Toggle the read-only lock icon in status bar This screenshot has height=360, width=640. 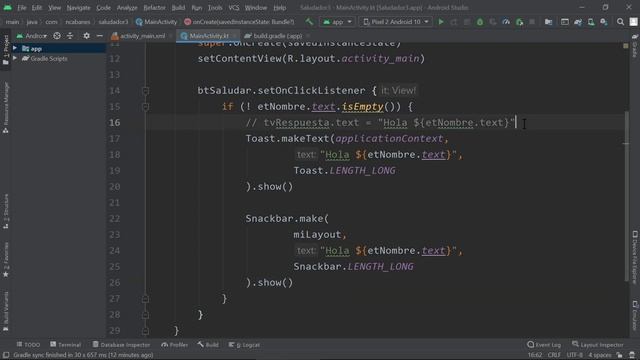(x=620, y=355)
